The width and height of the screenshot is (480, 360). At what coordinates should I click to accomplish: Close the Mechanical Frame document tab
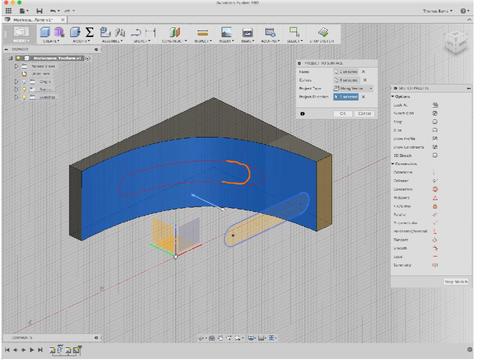pyautogui.click(x=63, y=20)
